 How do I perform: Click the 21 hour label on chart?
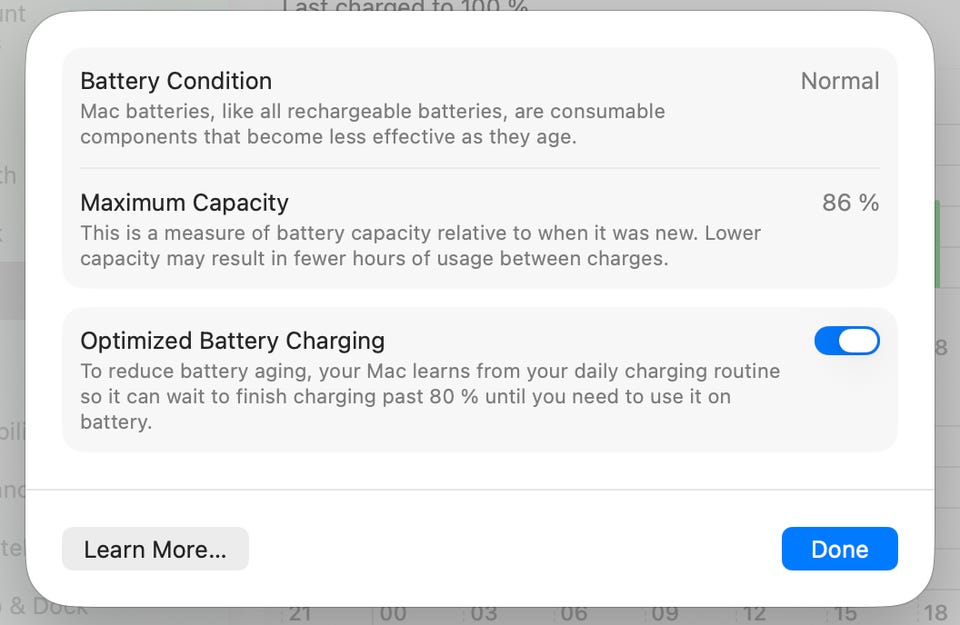tap(298, 613)
